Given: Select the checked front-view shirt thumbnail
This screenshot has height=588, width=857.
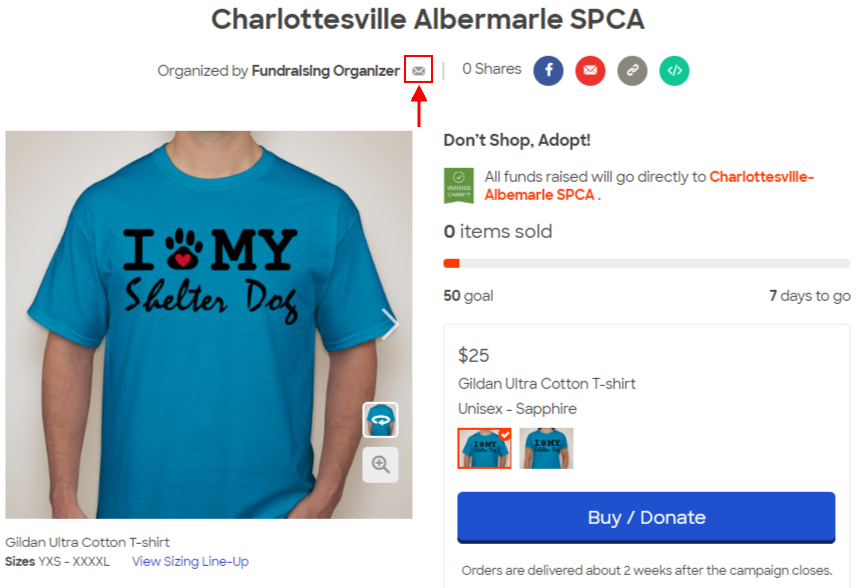Looking at the screenshot, I should [484, 448].
